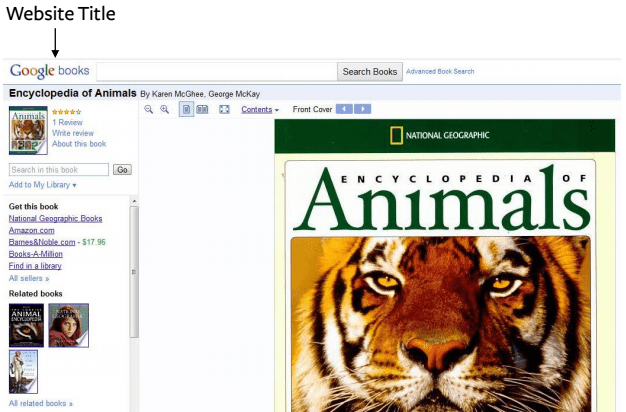Toggle fullscreen reading mode

click(x=224, y=109)
